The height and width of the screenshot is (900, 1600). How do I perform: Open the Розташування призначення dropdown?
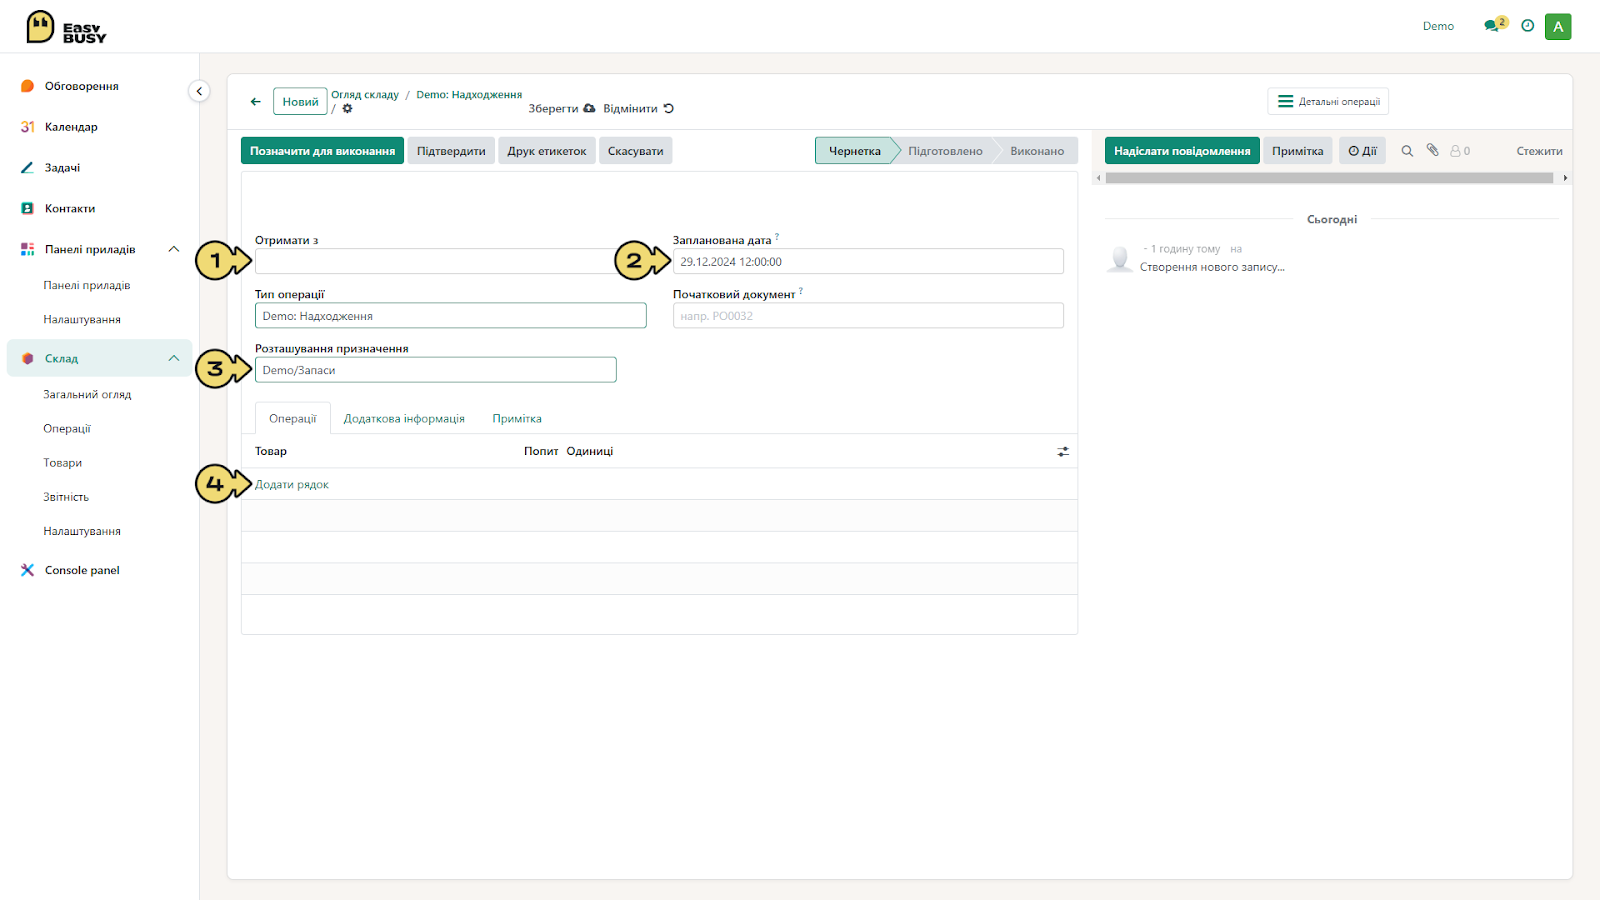(436, 370)
